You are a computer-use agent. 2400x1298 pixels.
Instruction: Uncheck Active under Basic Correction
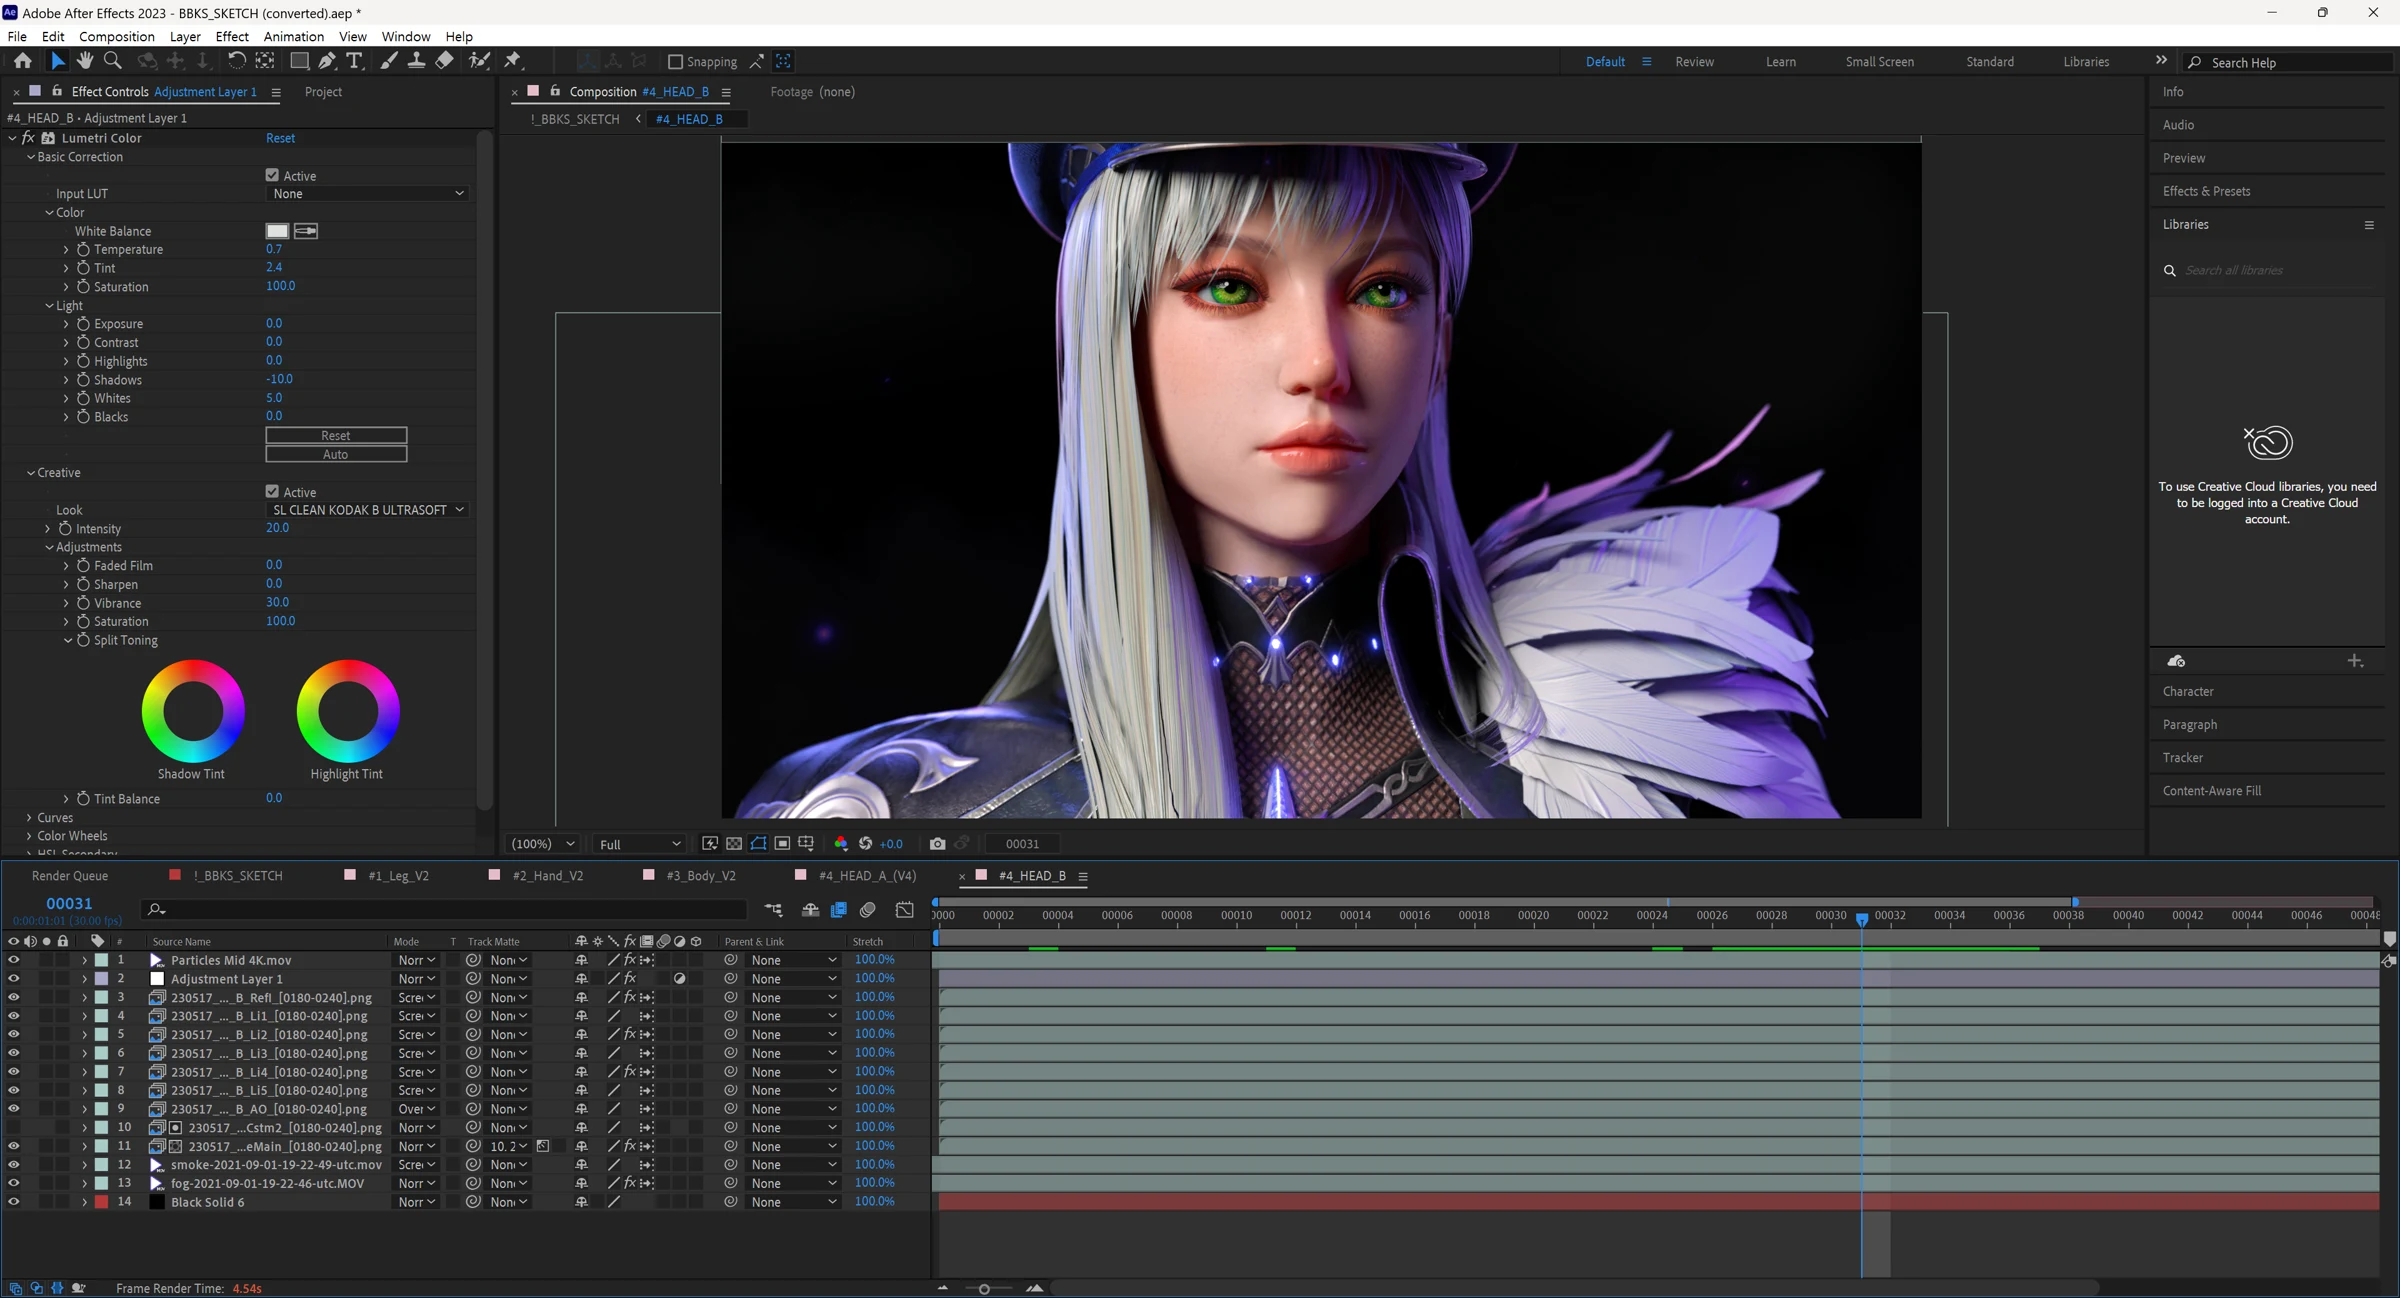point(272,175)
